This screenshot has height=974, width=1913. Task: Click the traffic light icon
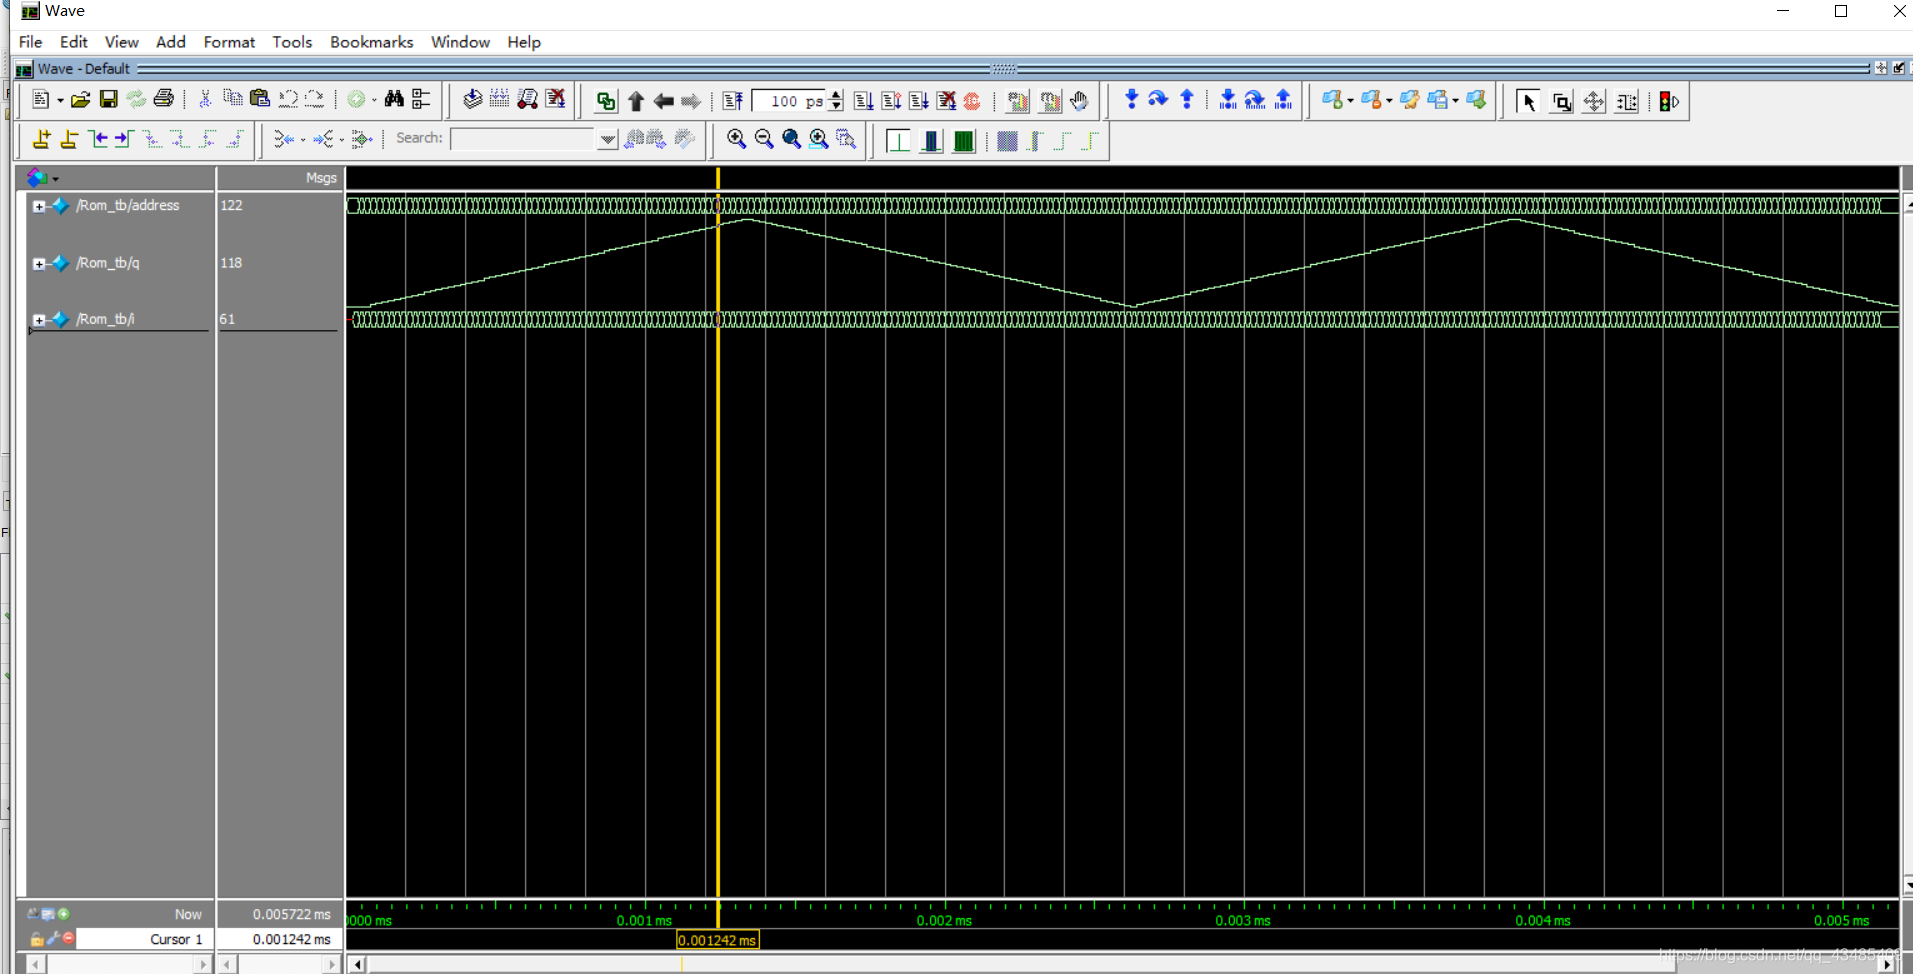pyautogui.click(x=1668, y=101)
